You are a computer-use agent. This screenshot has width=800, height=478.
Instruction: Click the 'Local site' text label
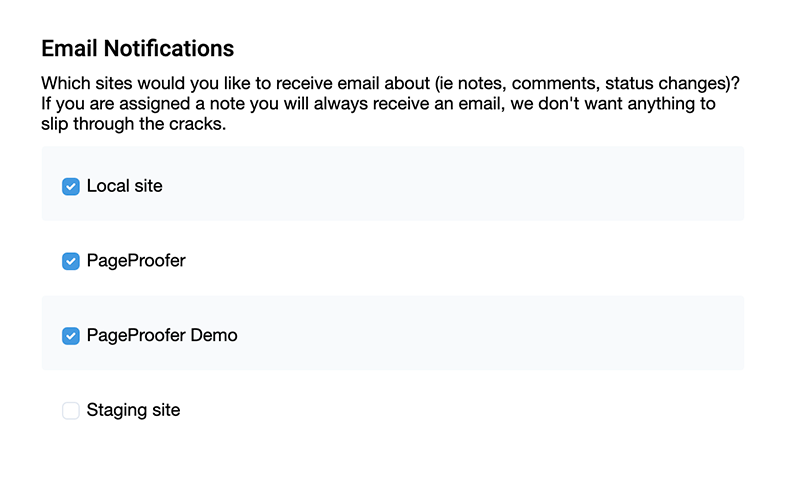(x=124, y=186)
